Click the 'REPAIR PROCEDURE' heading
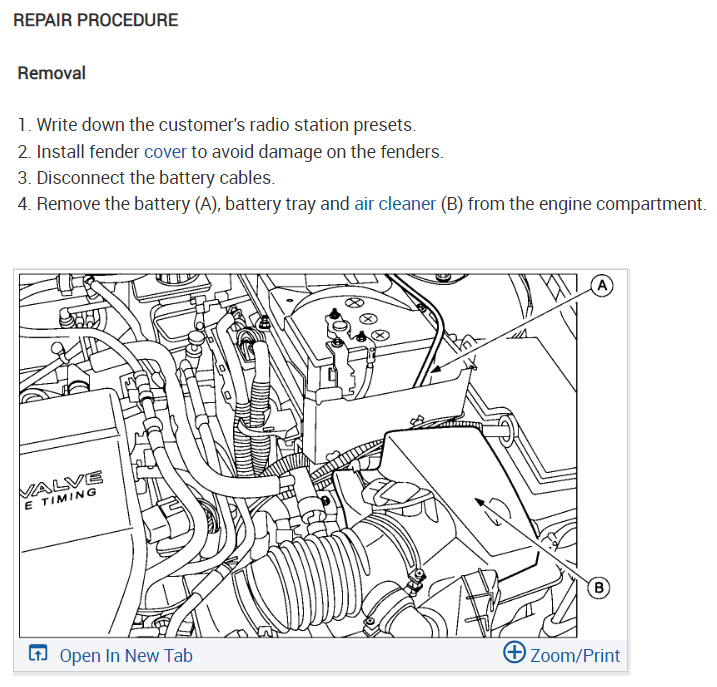Screen dimensions: 717x687 coord(96,20)
